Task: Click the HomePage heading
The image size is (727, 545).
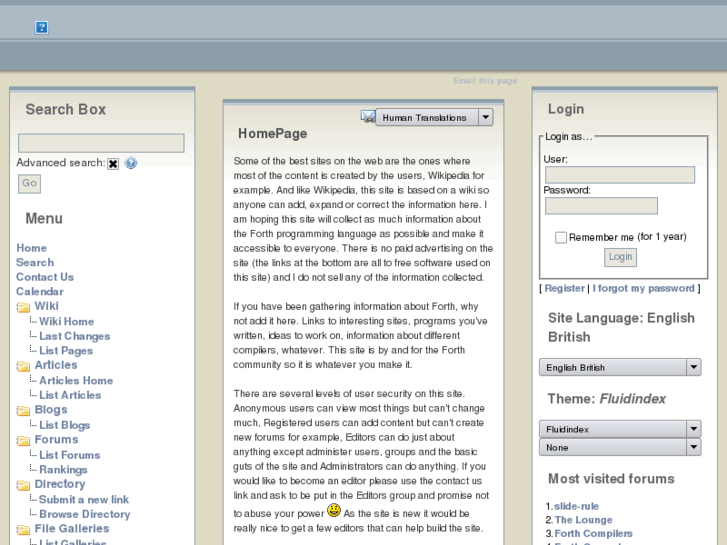Action: point(273,134)
